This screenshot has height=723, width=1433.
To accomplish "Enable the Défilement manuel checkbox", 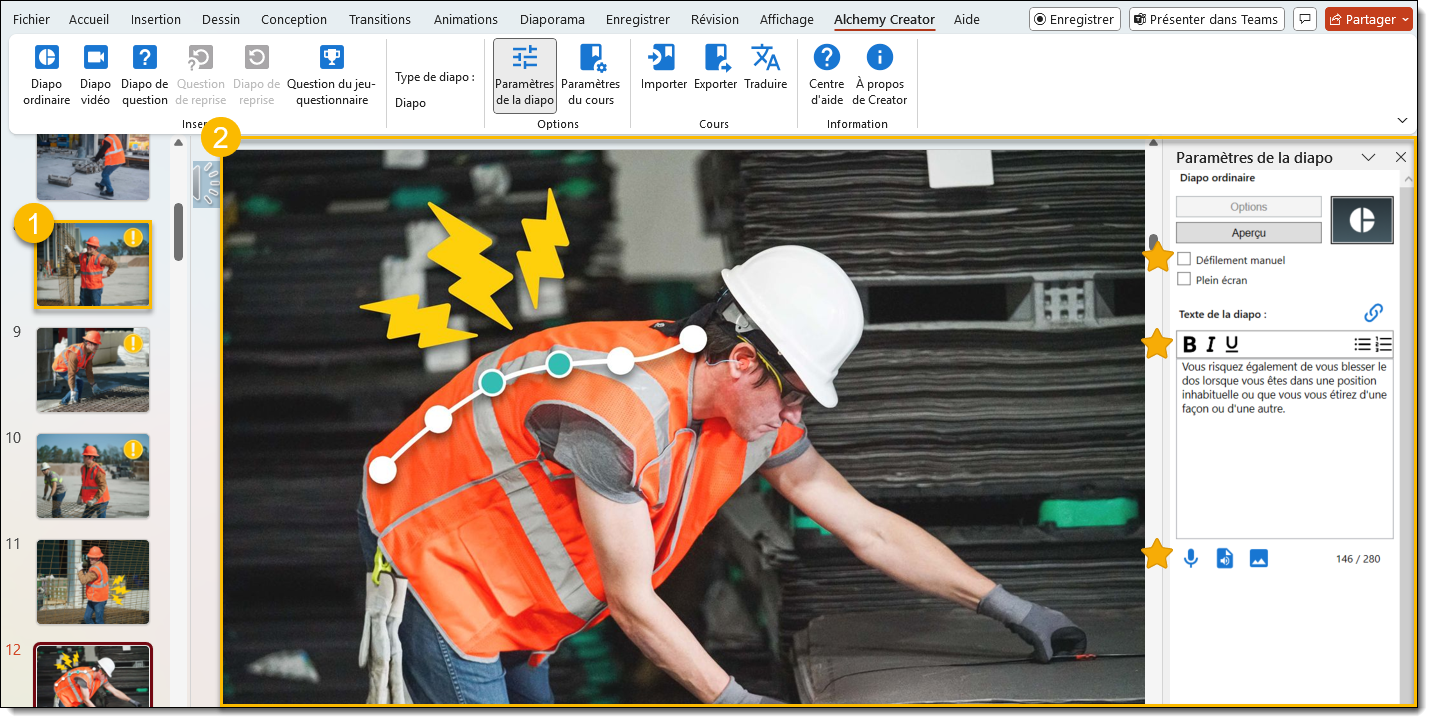I will tap(1184, 260).
